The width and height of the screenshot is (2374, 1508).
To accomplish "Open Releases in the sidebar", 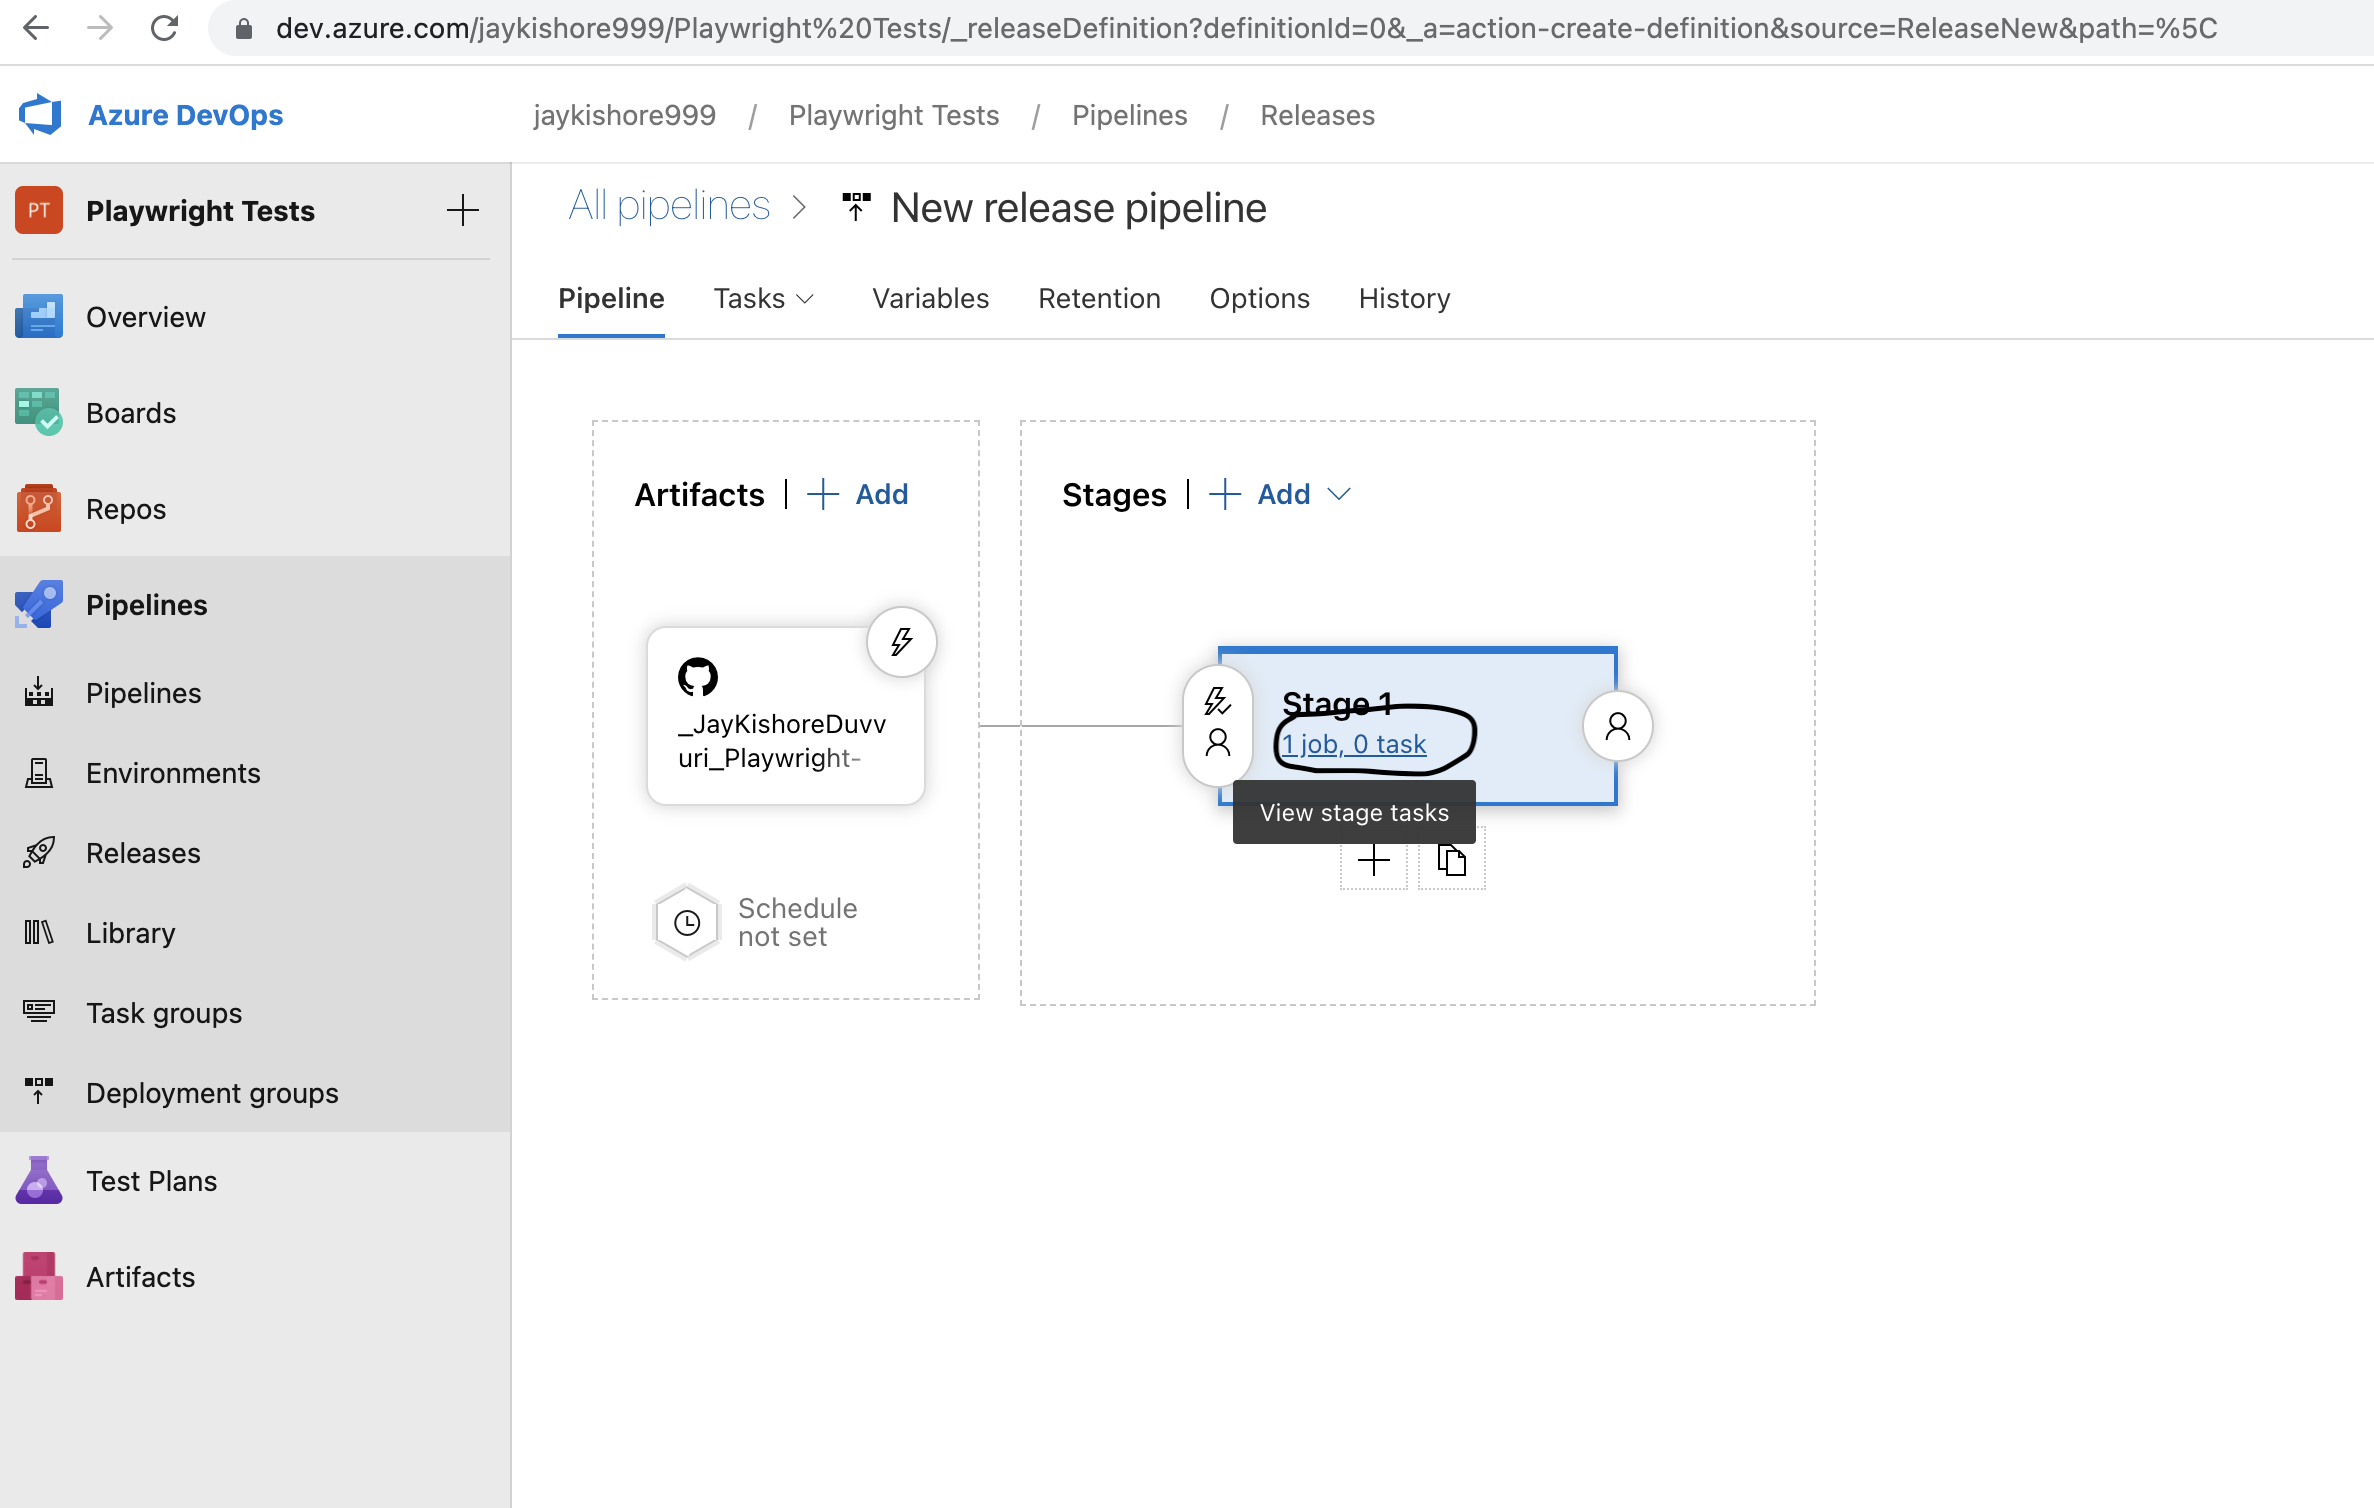I will pyautogui.click(x=255, y=853).
